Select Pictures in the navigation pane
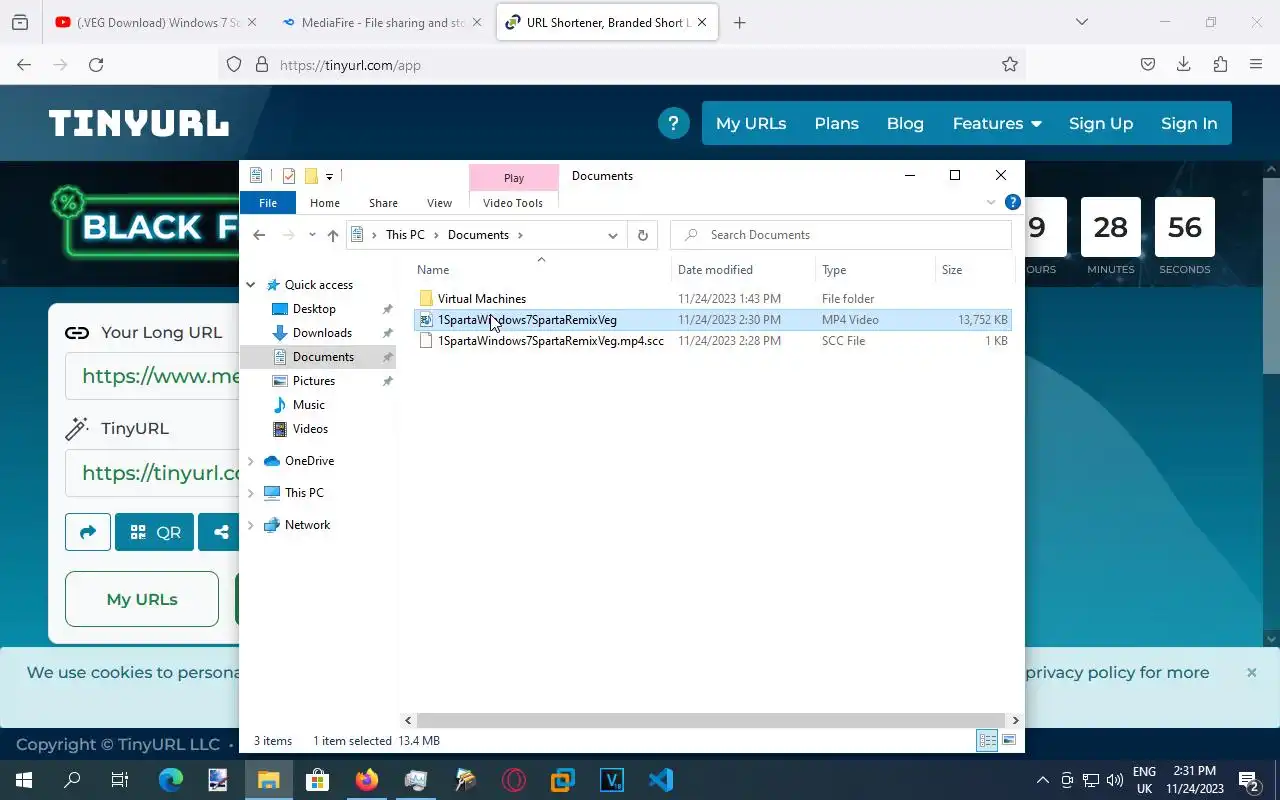 [314, 381]
